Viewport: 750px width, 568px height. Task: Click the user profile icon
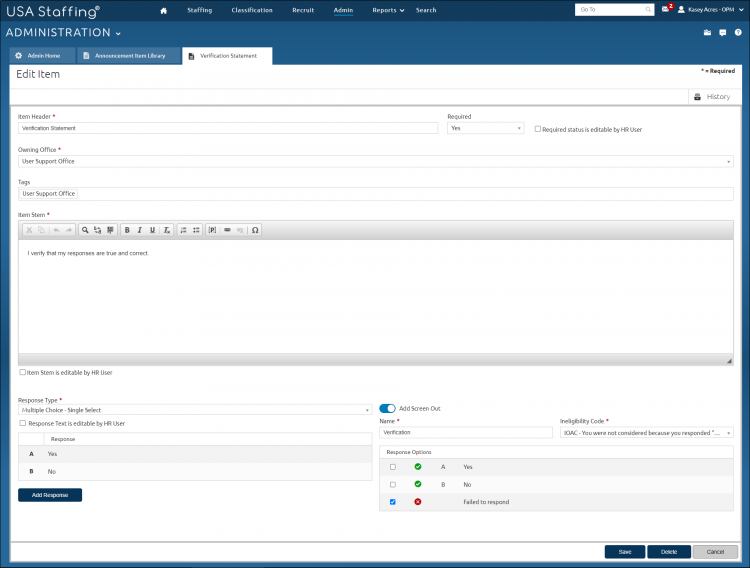681,10
